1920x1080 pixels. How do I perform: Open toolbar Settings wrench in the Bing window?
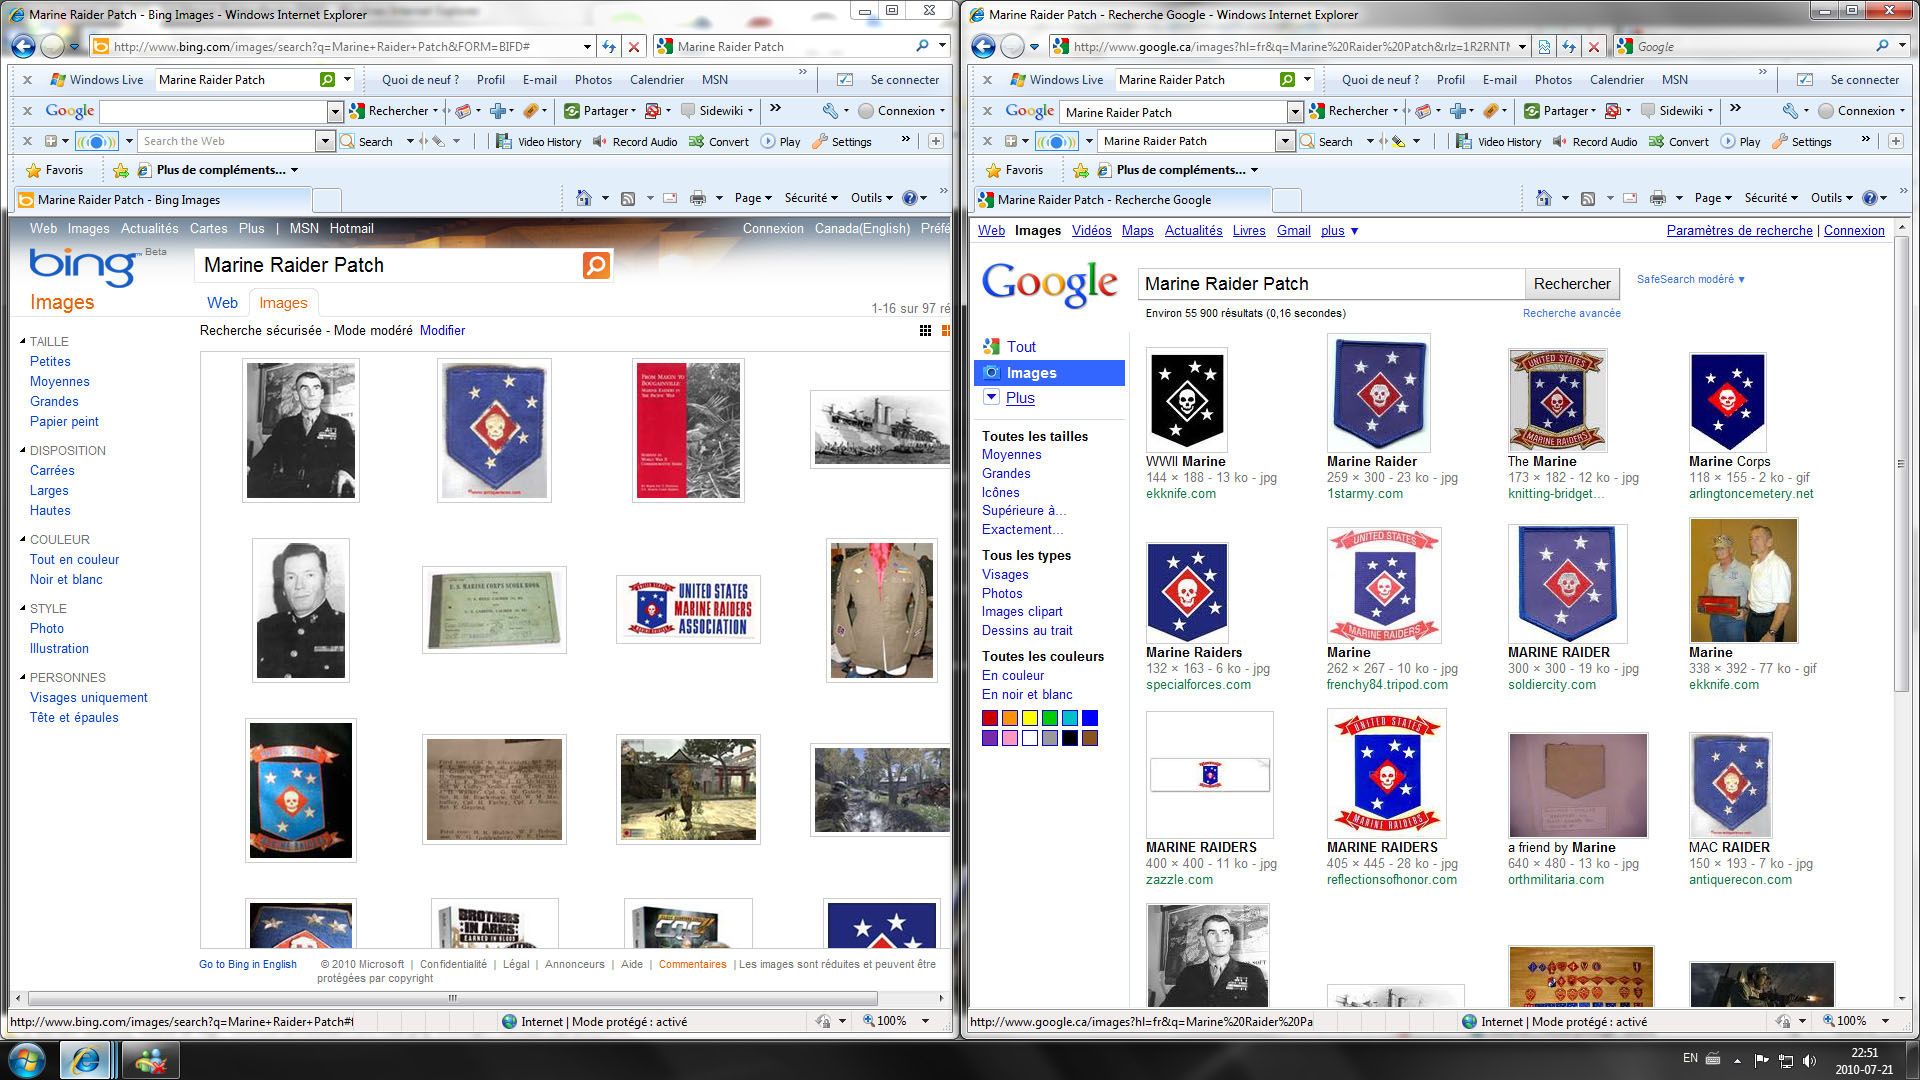pyautogui.click(x=842, y=142)
